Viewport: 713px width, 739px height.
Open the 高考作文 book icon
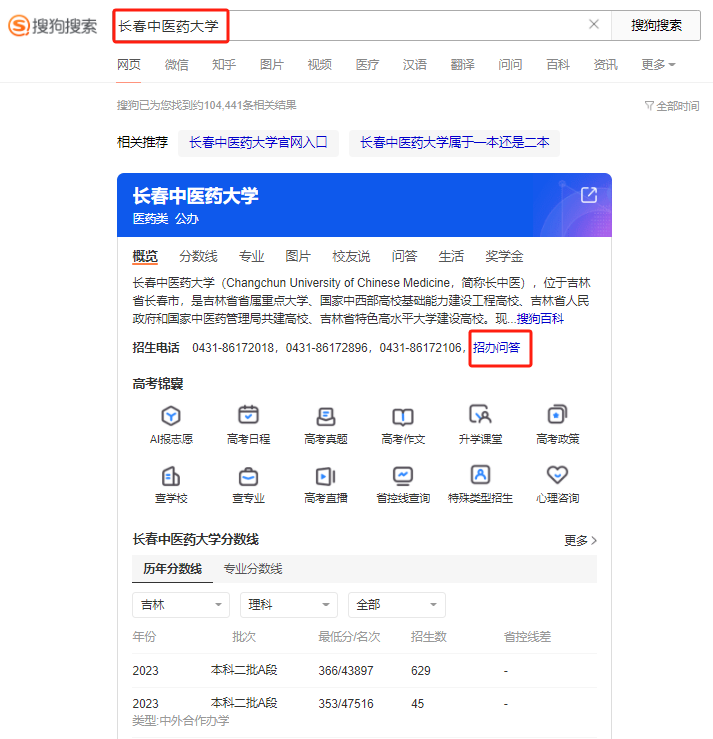coord(403,415)
